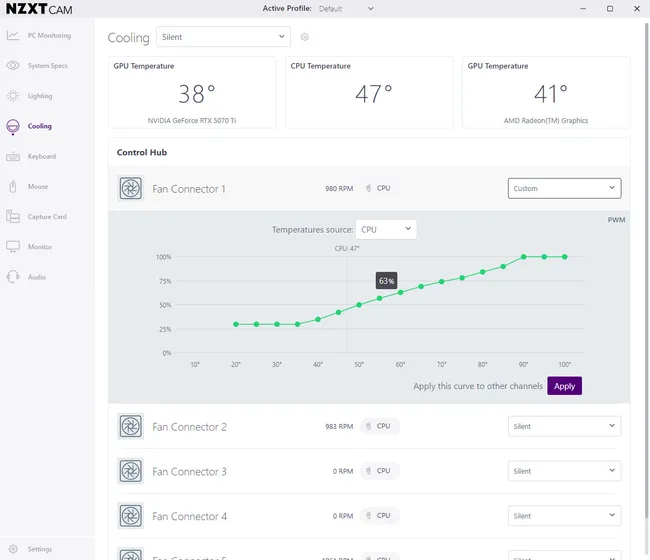
Task: Select the Capture Card section
Action: point(46,216)
